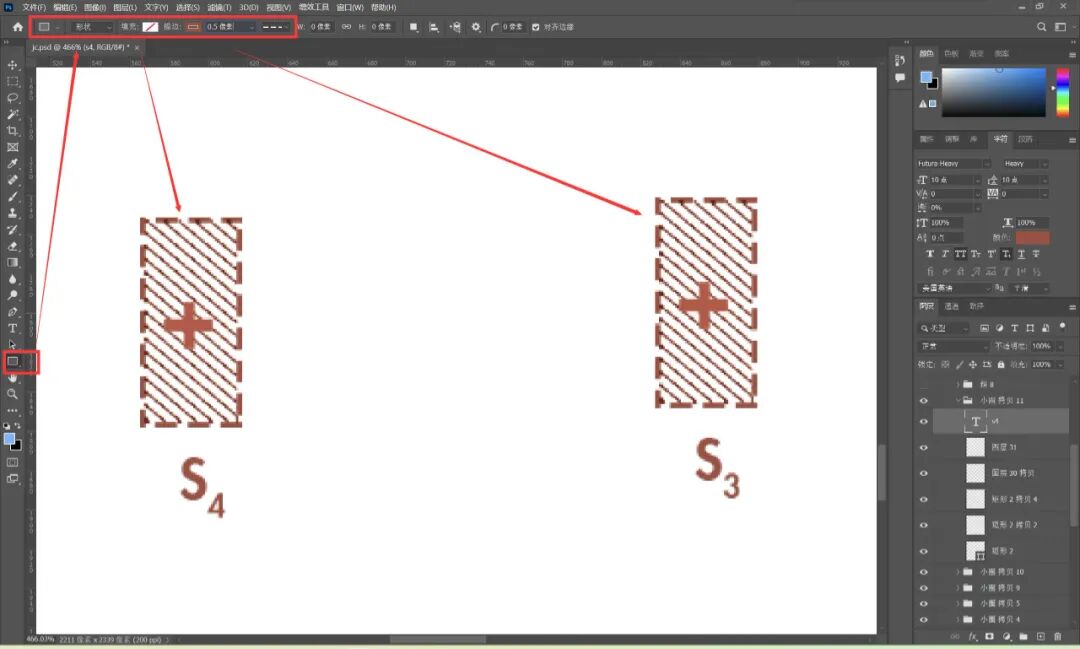Click the vertical hue slider bar in Color panel
Image resolution: width=1080 pixels, height=649 pixels.
point(1063,92)
